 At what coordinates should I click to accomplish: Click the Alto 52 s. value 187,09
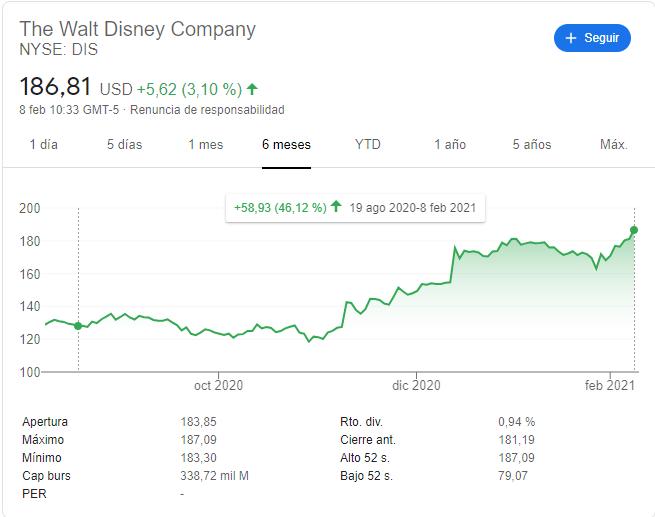(x=516, y=458)
